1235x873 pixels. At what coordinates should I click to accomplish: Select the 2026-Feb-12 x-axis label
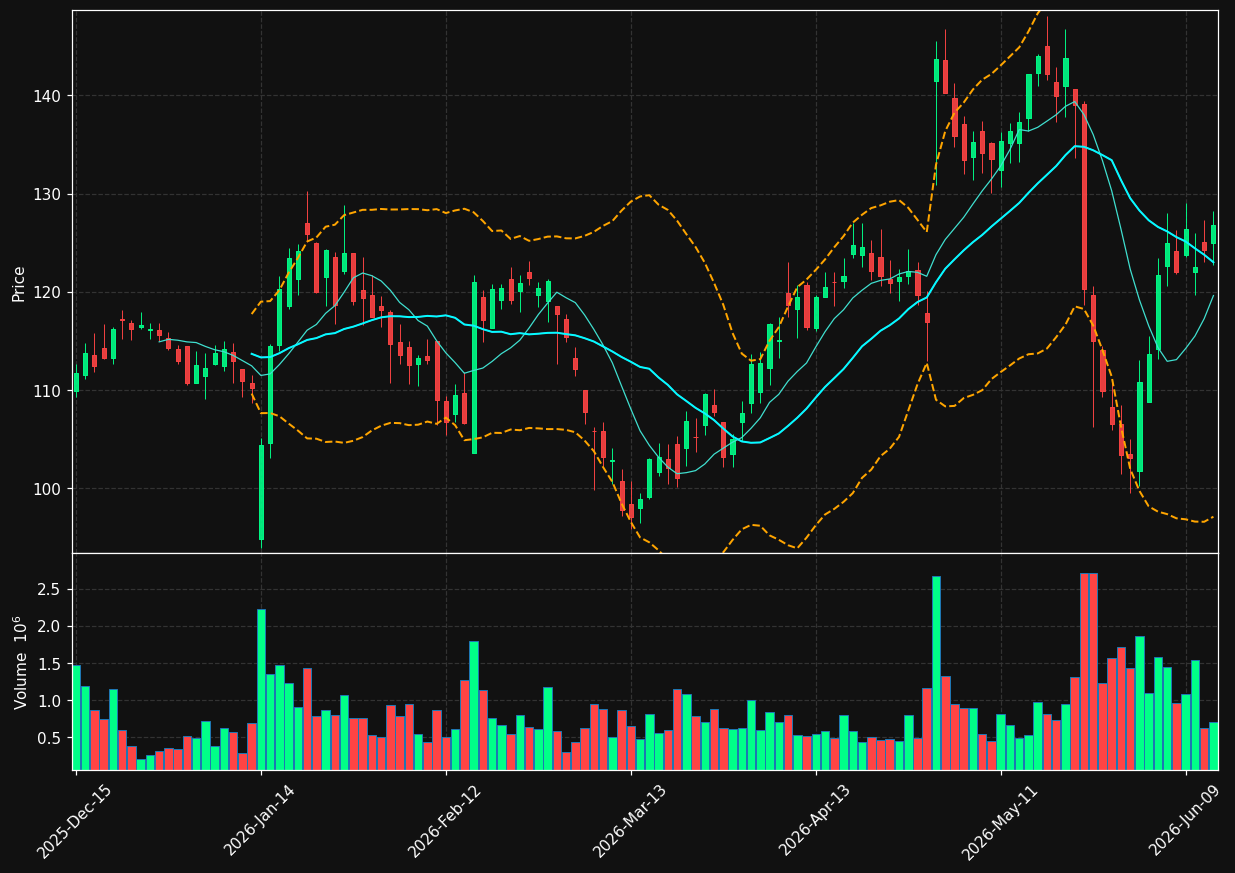click(445, 822)
